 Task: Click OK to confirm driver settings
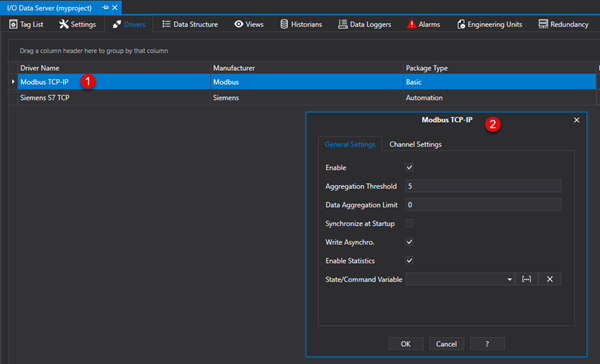(406, 344)
